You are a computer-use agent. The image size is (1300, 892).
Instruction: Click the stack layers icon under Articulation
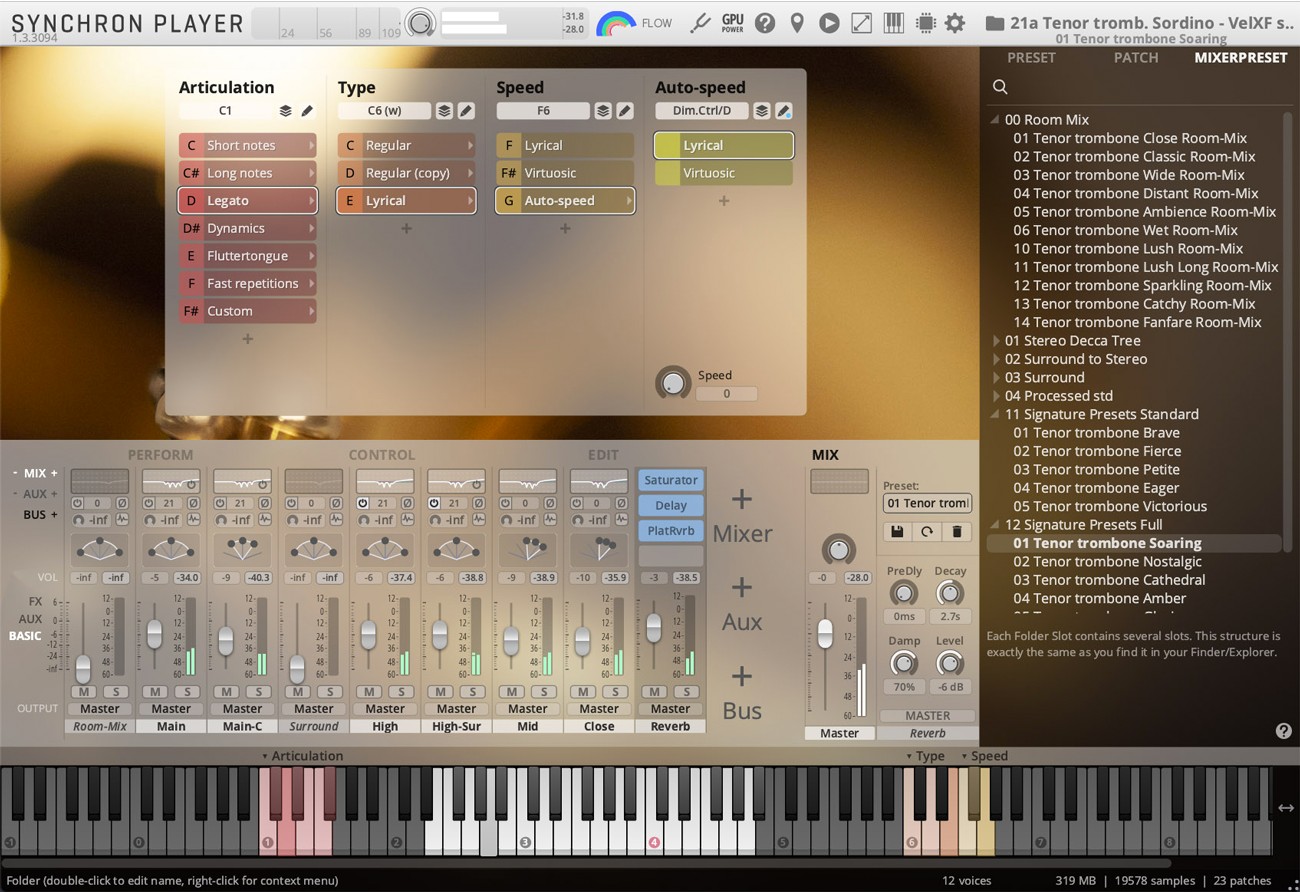(x=285, y=111)
